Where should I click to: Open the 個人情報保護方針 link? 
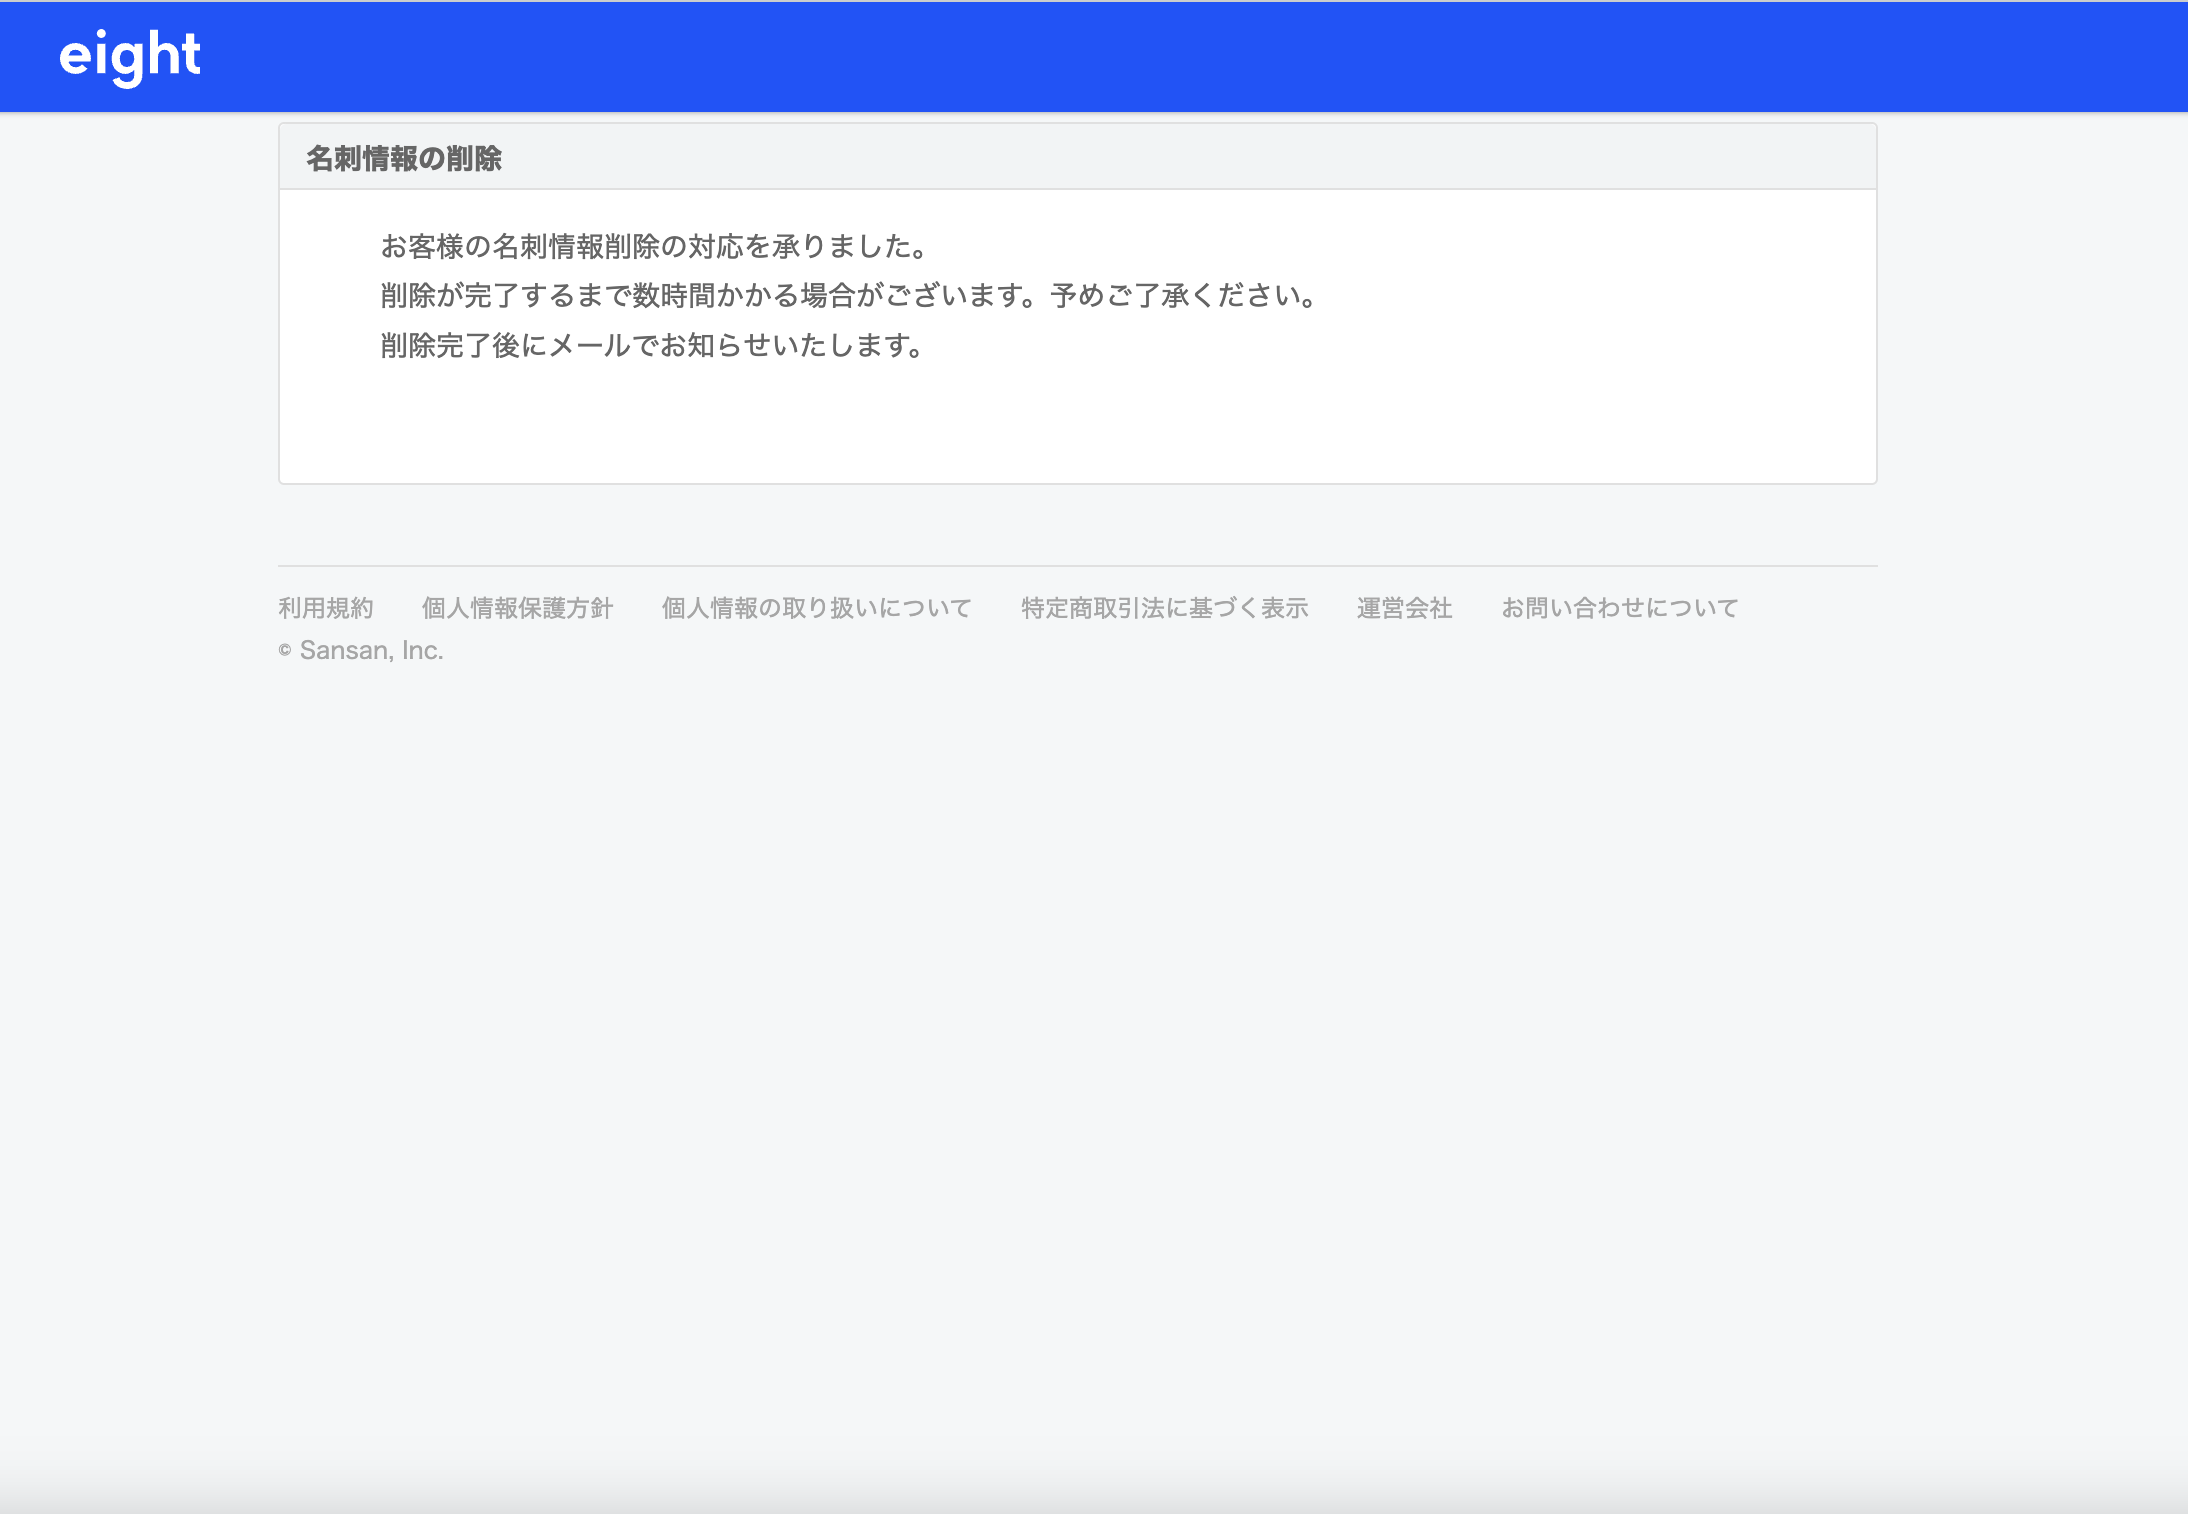point(517,608)
